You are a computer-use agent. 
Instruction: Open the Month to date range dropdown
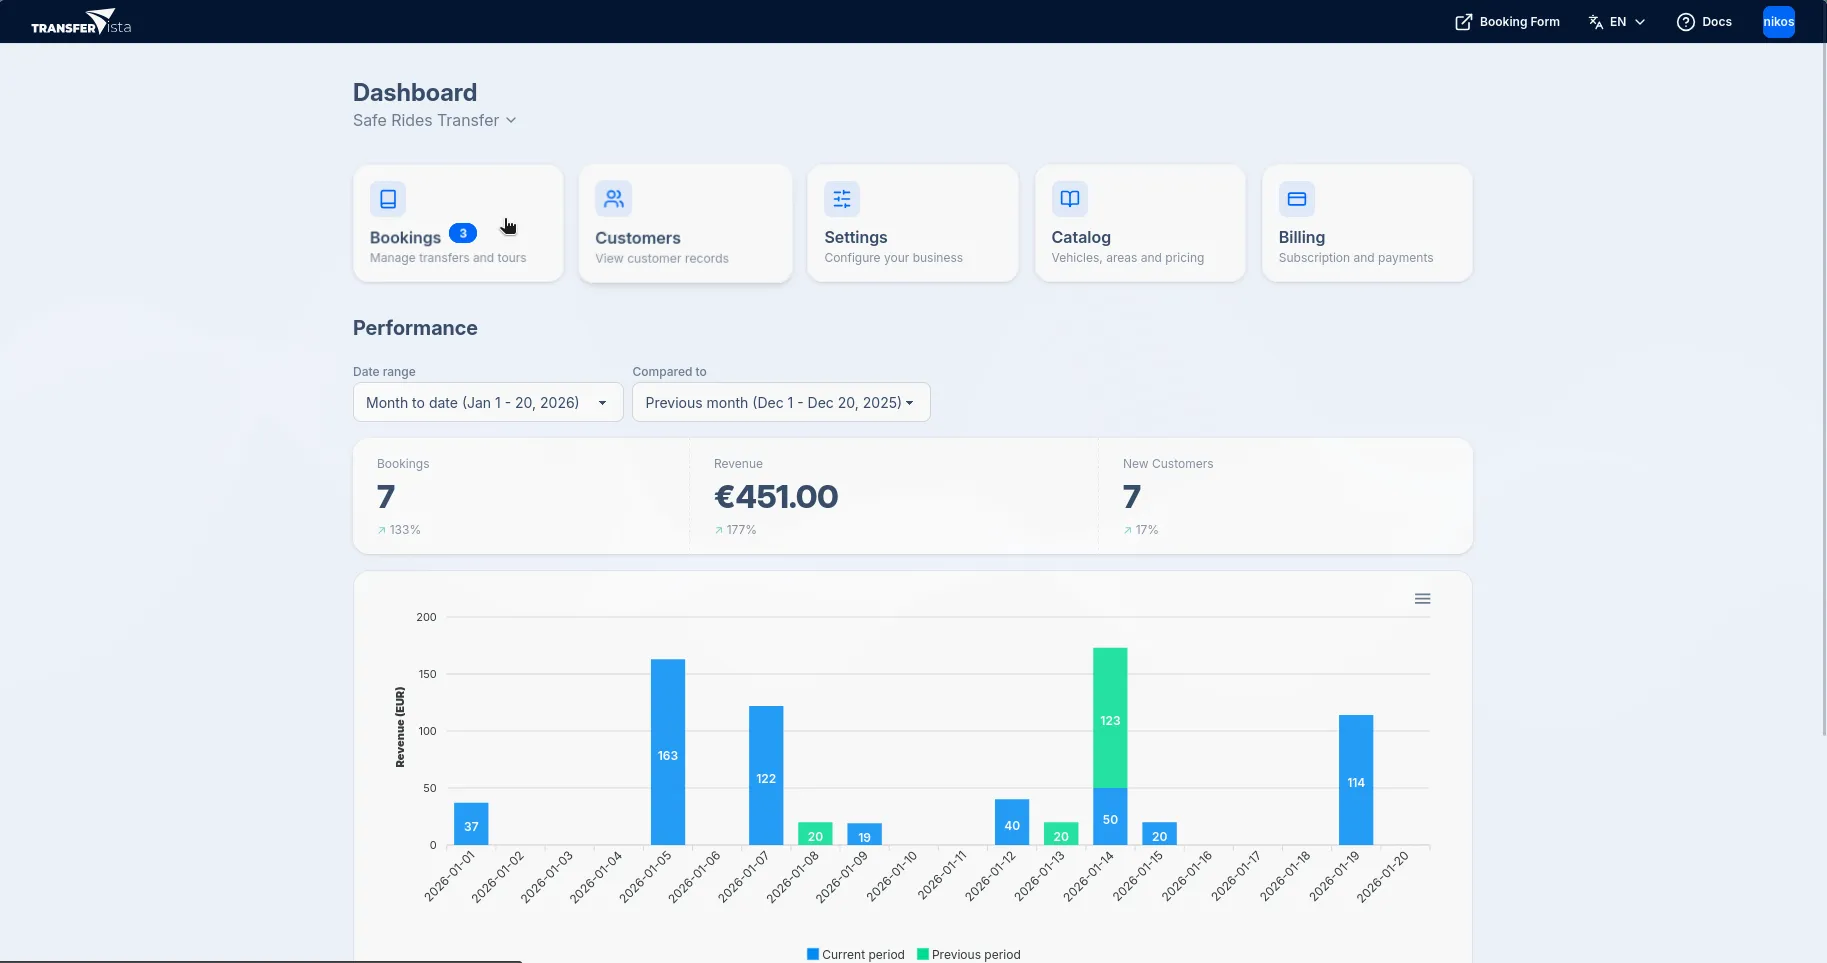click(x=487, y=402)
